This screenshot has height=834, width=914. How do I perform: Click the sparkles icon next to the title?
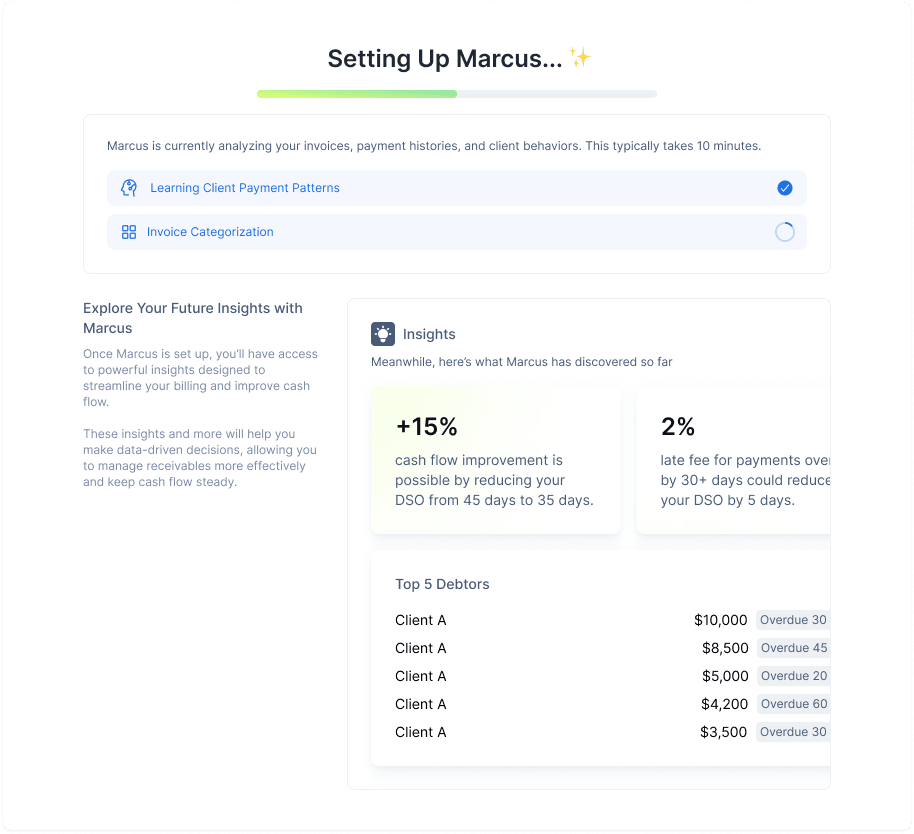[x=580, y=58]
